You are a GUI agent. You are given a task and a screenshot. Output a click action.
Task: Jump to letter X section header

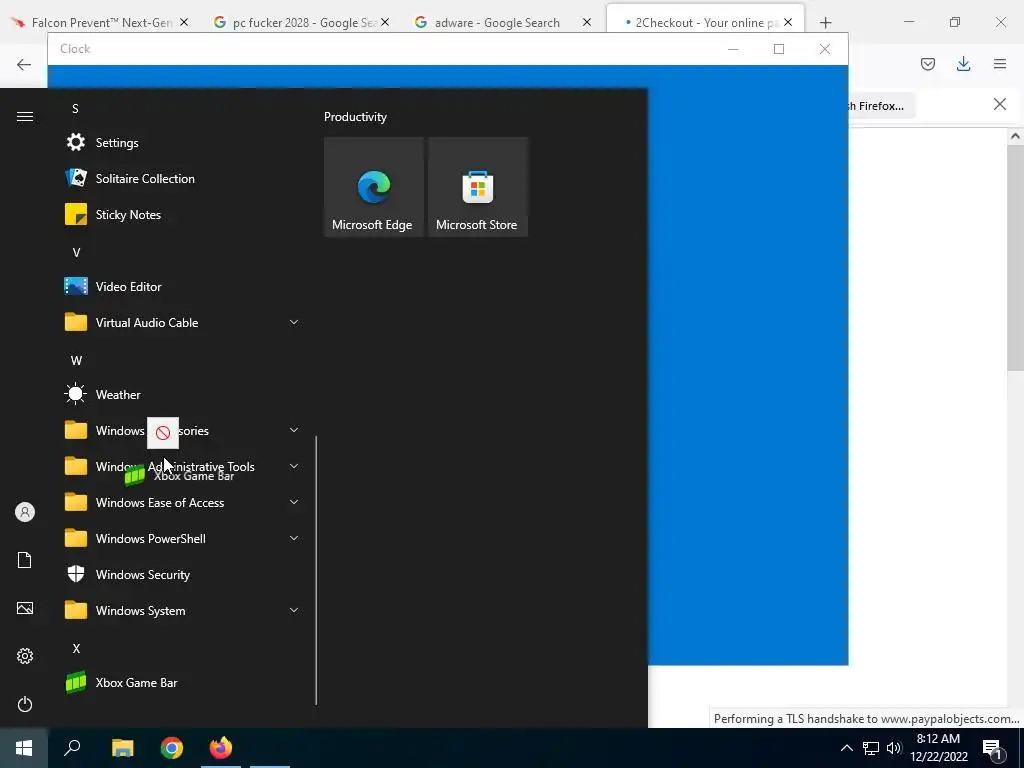pos(76,648)
